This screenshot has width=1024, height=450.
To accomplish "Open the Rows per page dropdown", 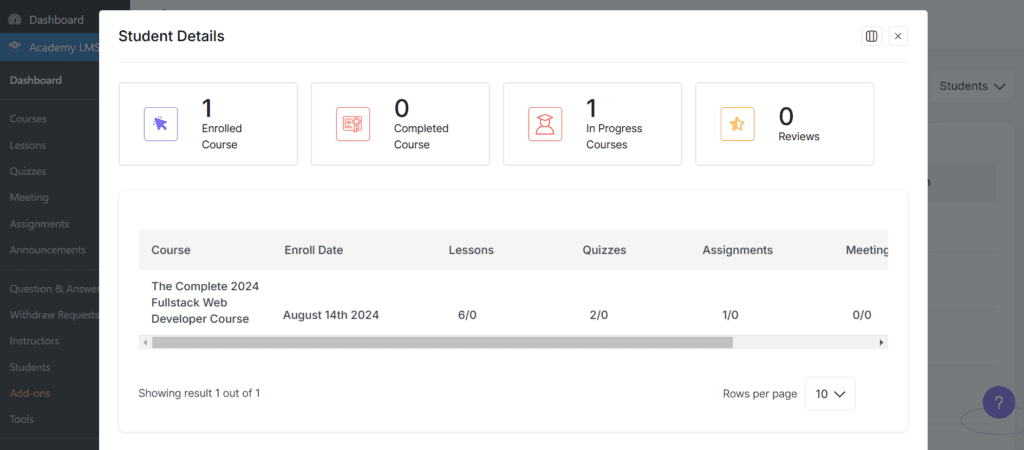I will 830,394.
